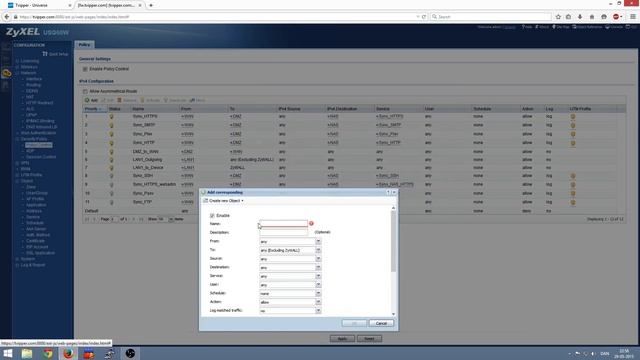640x360 pixels.
Task: Toggle Allow Asymmetrical Route checkbox
Action: (x=85, y=91)
